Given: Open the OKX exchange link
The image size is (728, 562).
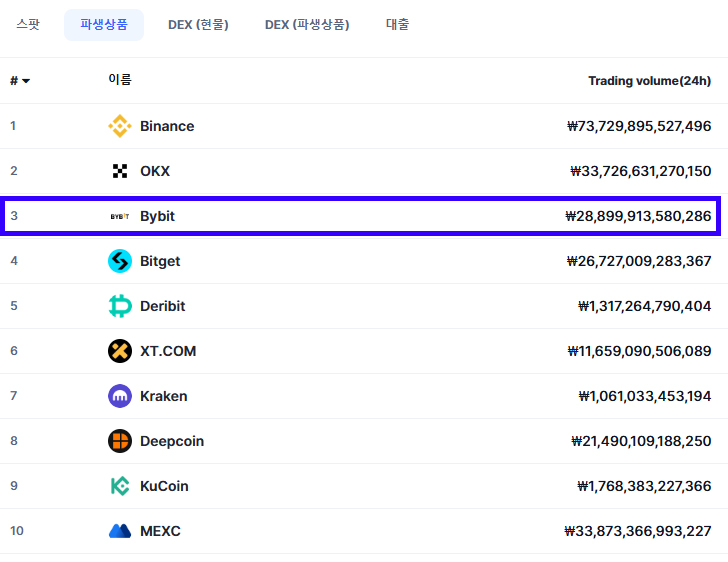Looking at the screenshot, I should coord(155,171).
